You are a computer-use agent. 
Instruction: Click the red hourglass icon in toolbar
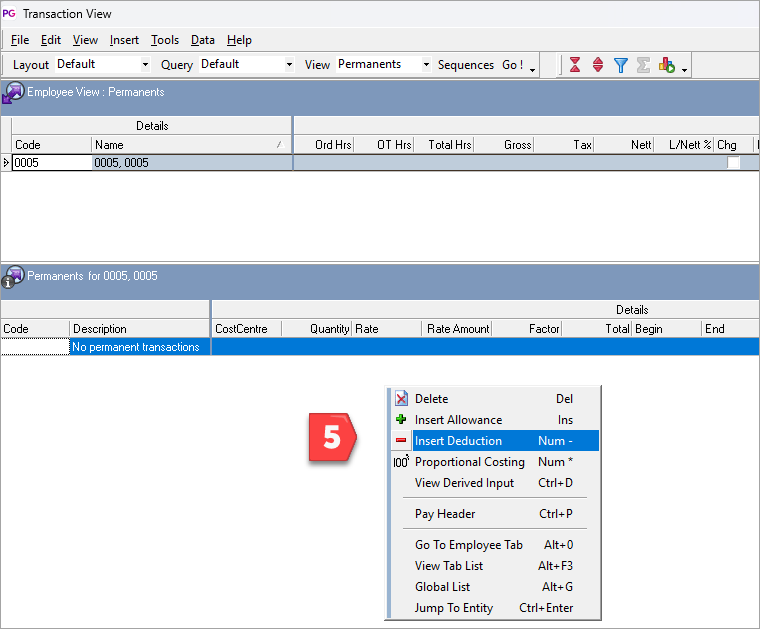click(575, 65)
